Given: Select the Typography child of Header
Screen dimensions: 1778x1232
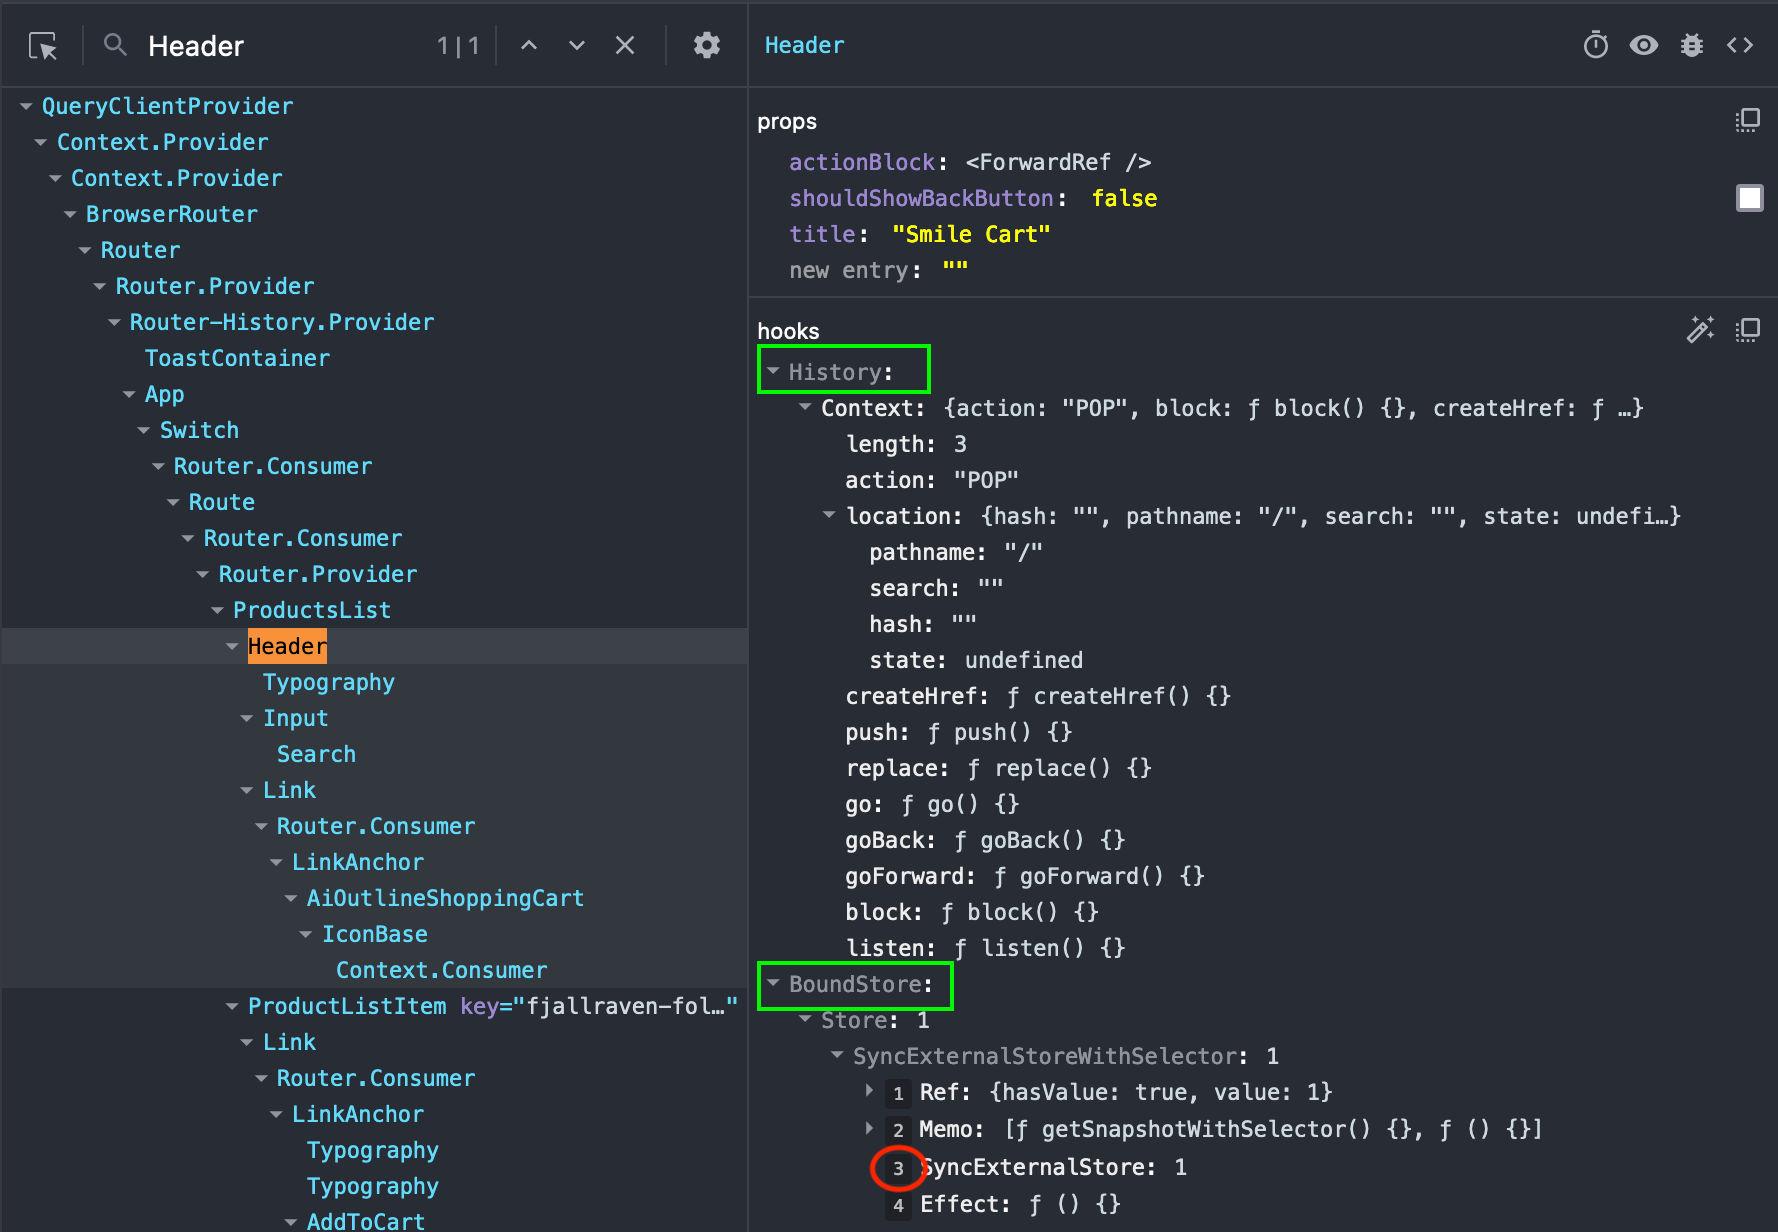Looking at the screenshot, I should 329,682.
